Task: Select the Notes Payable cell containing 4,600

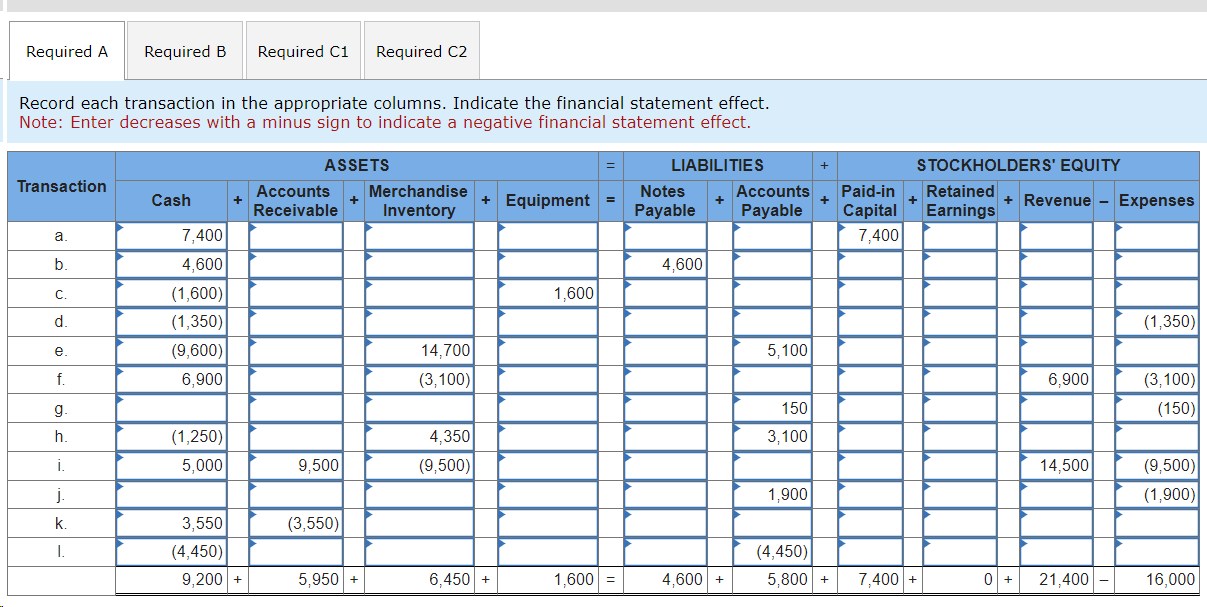Action: click(665, 264)
